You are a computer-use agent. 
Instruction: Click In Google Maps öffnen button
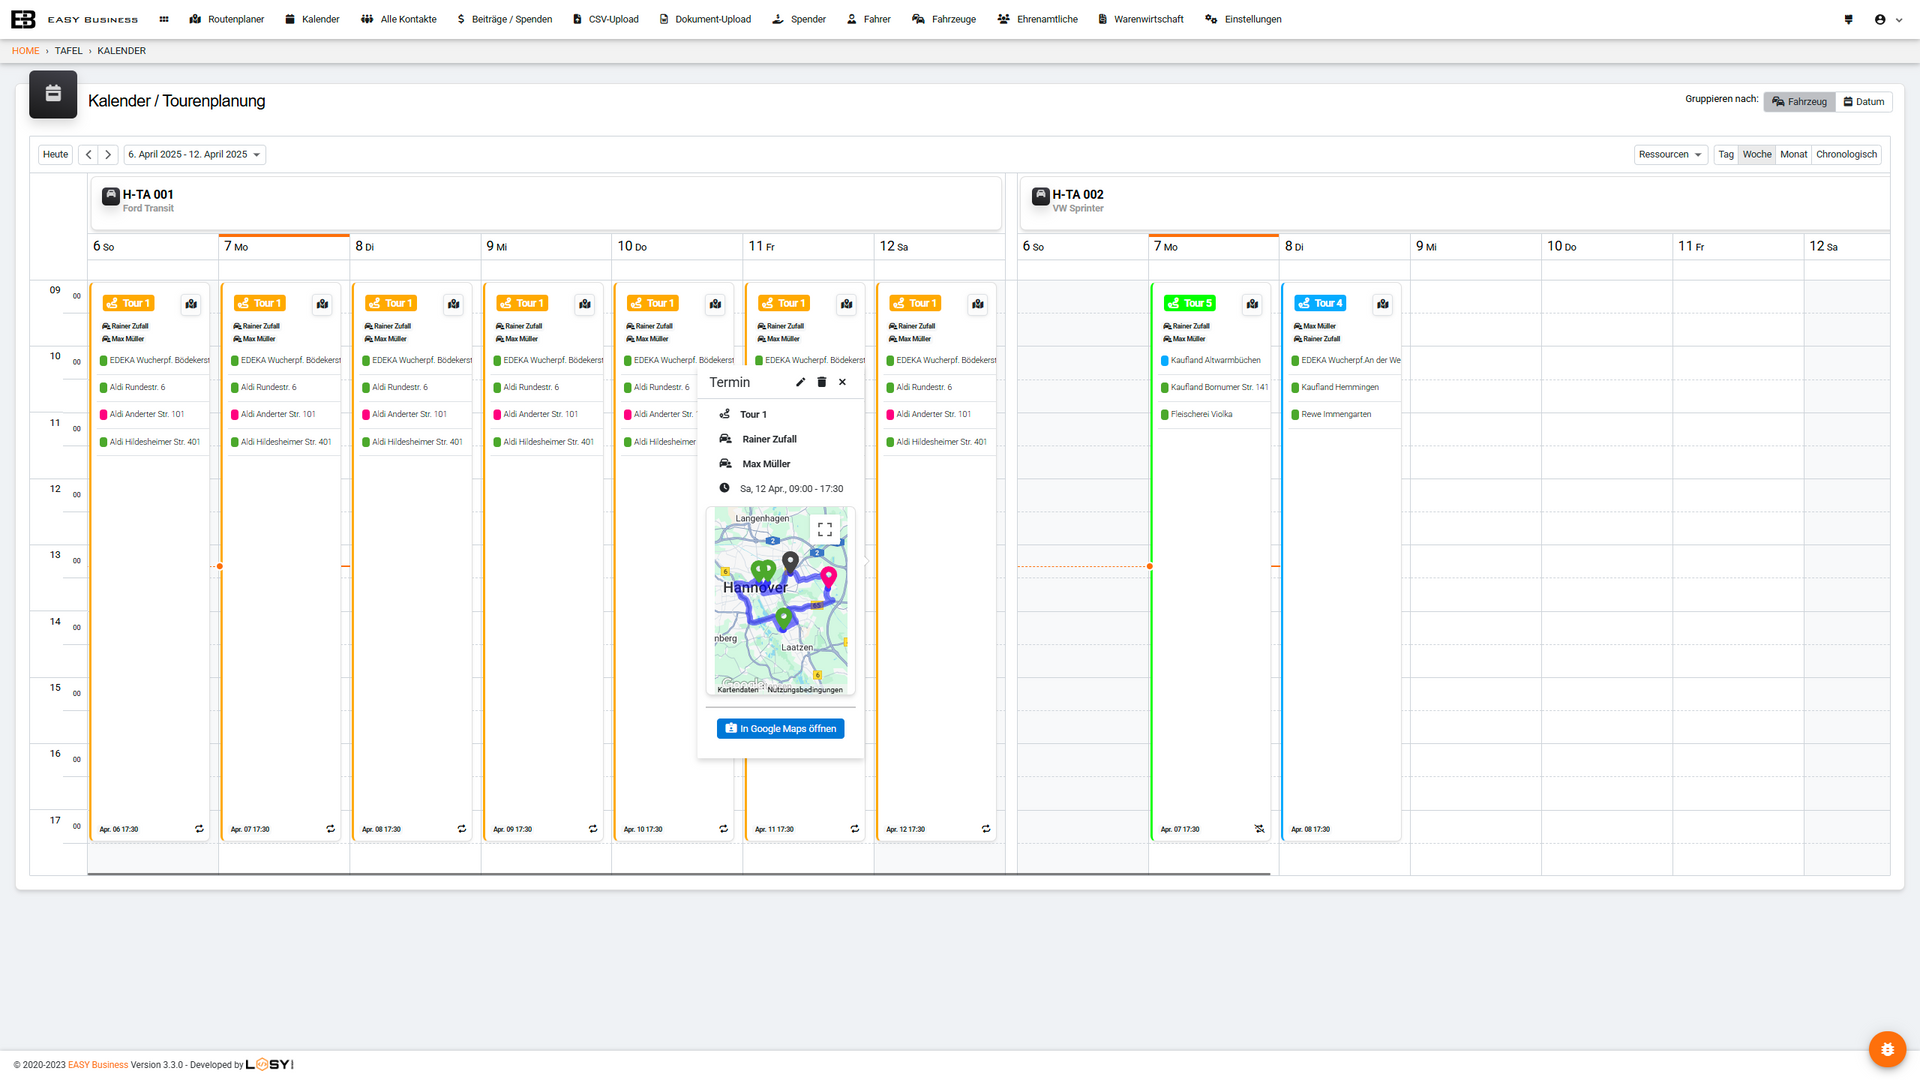tap(780, 729)
